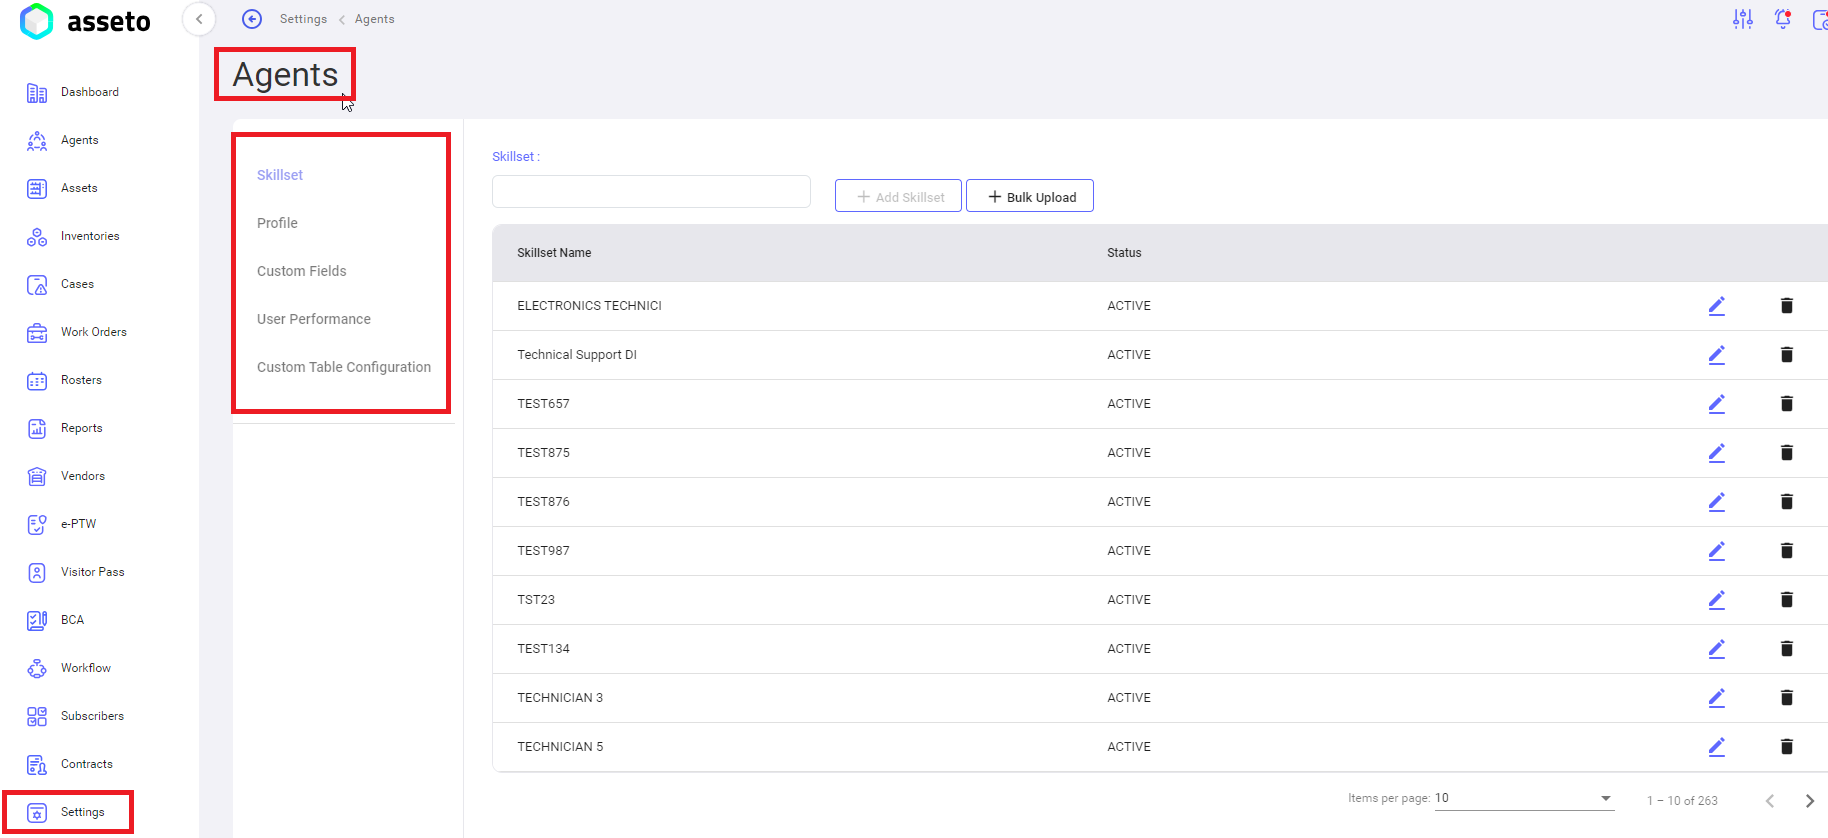Delete Technical Support DI skillset
1828x838 pixels.
tap(1786, 355)
